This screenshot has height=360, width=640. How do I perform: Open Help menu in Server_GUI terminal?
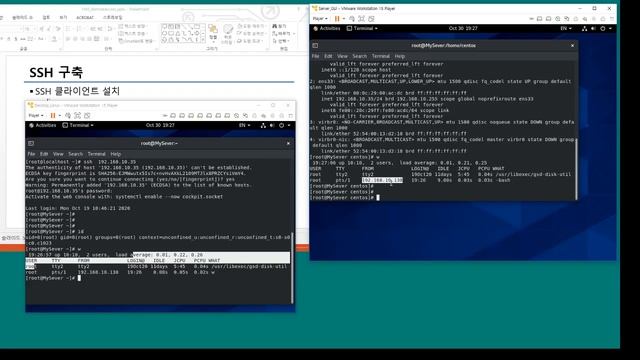pos(400,56)
